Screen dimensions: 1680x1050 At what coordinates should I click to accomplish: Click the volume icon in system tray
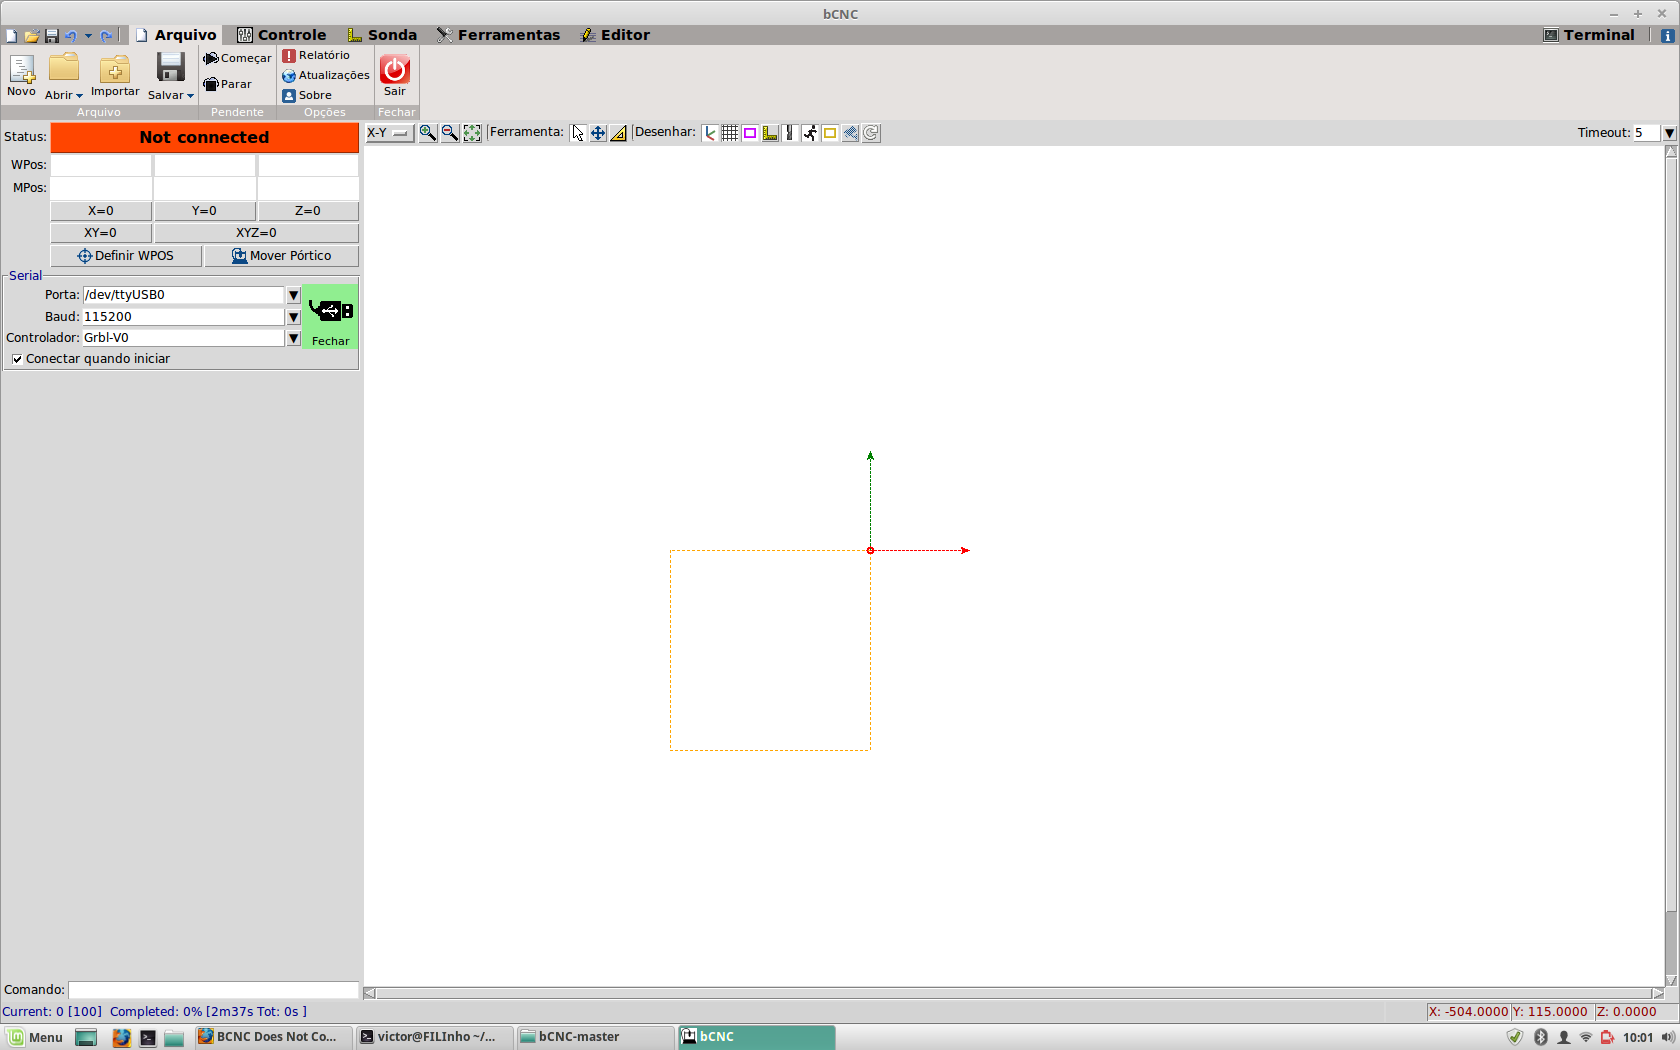coord(1667,1037)
